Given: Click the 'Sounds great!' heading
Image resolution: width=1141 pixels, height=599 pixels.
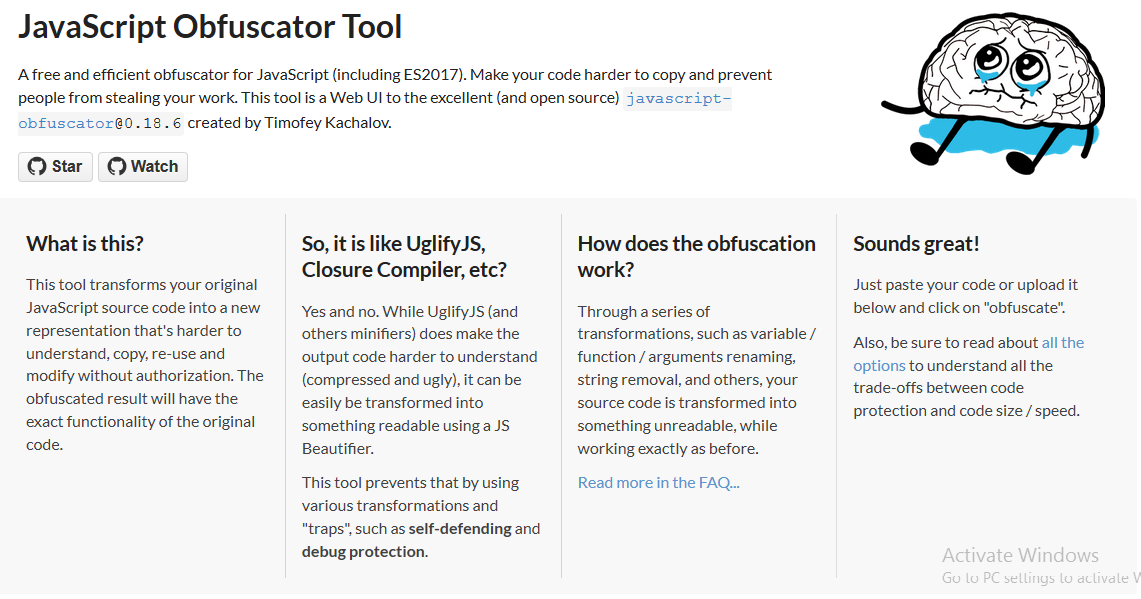Looking at the screenshot, I should [916, 244].
